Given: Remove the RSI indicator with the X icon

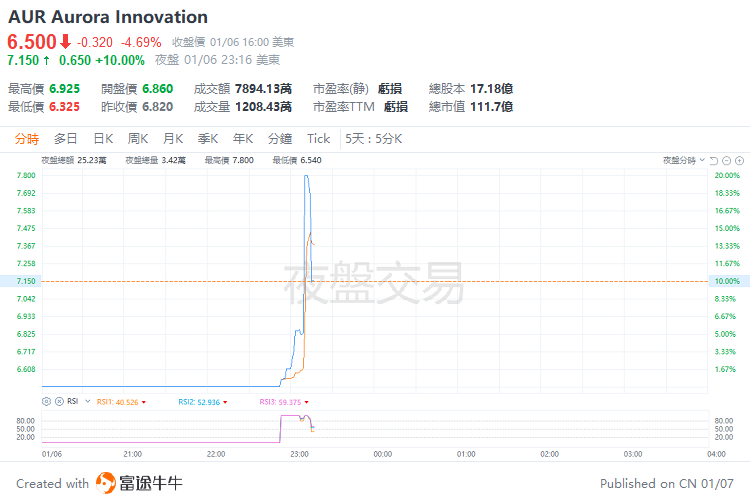Looking at the screenshot, I should click(x=58, y=401).
